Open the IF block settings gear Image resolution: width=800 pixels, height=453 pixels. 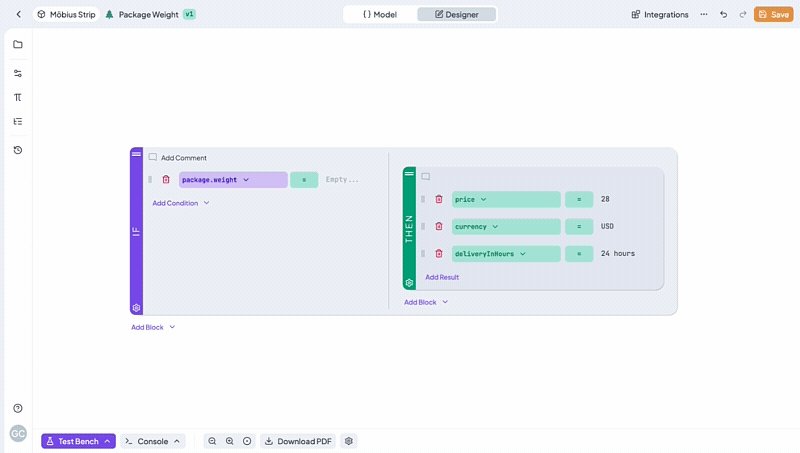pos(136,308)
